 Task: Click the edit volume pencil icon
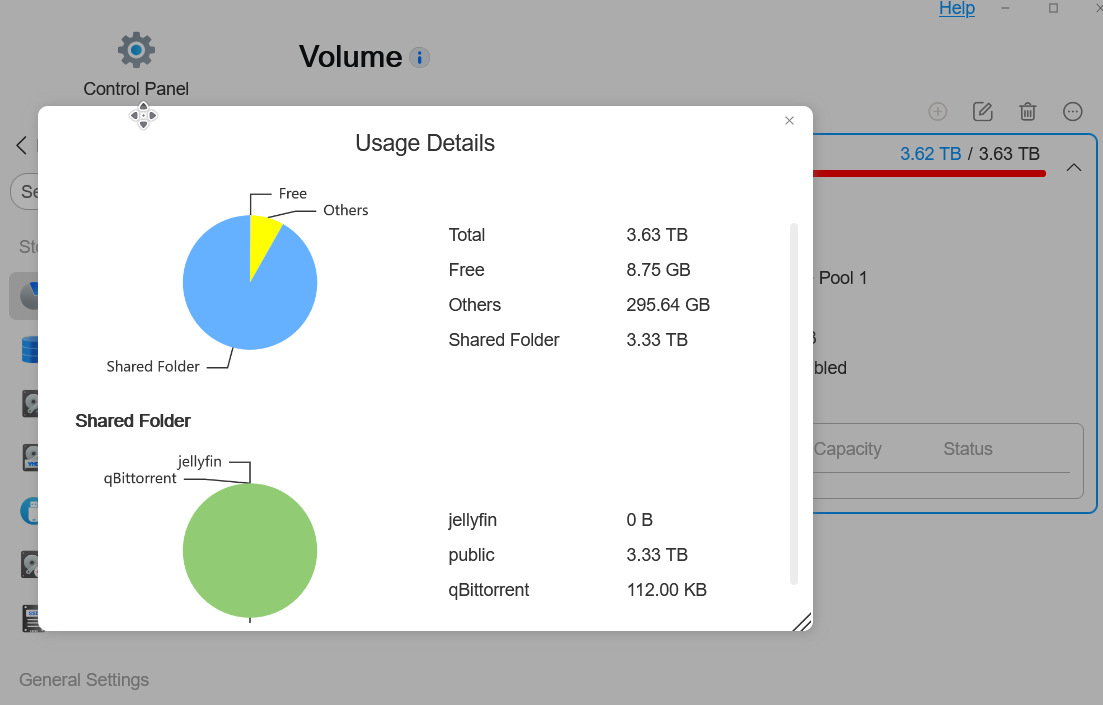[983, 111]
